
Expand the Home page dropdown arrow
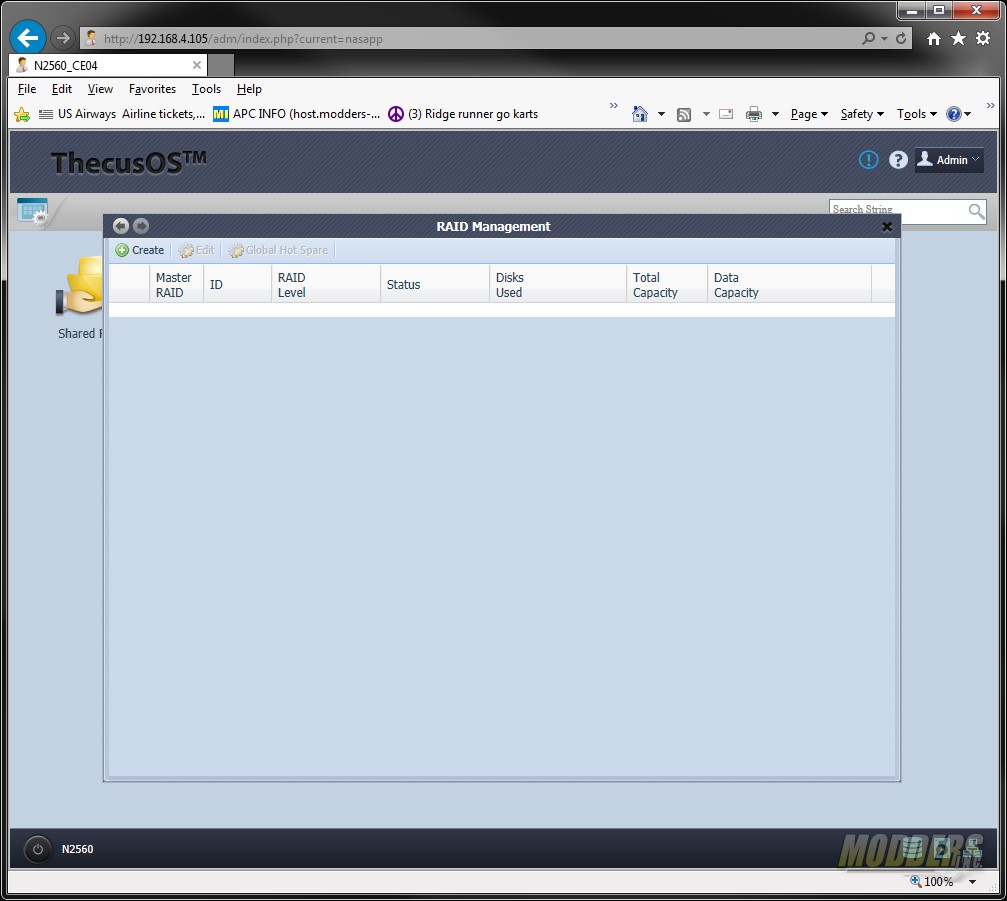(x=661, y=114)
